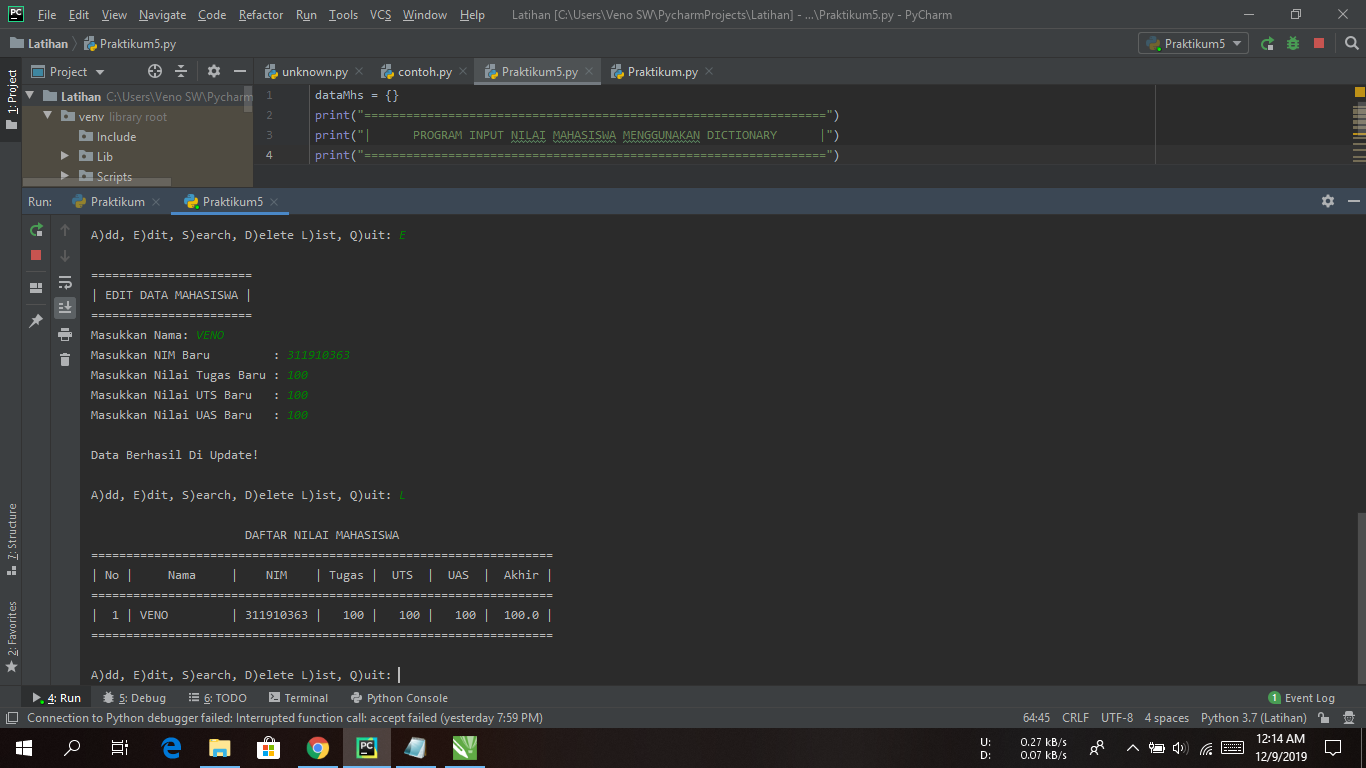Click the Windows Start button
The height and width of the screenshot is (768, 1366).
[x=23, y=747]
